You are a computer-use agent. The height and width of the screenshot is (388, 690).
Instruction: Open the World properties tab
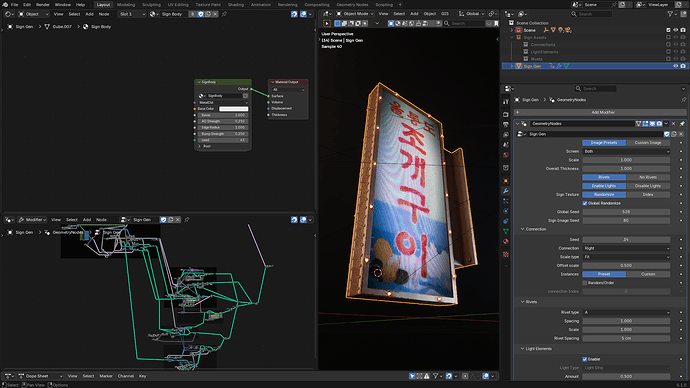506,155
